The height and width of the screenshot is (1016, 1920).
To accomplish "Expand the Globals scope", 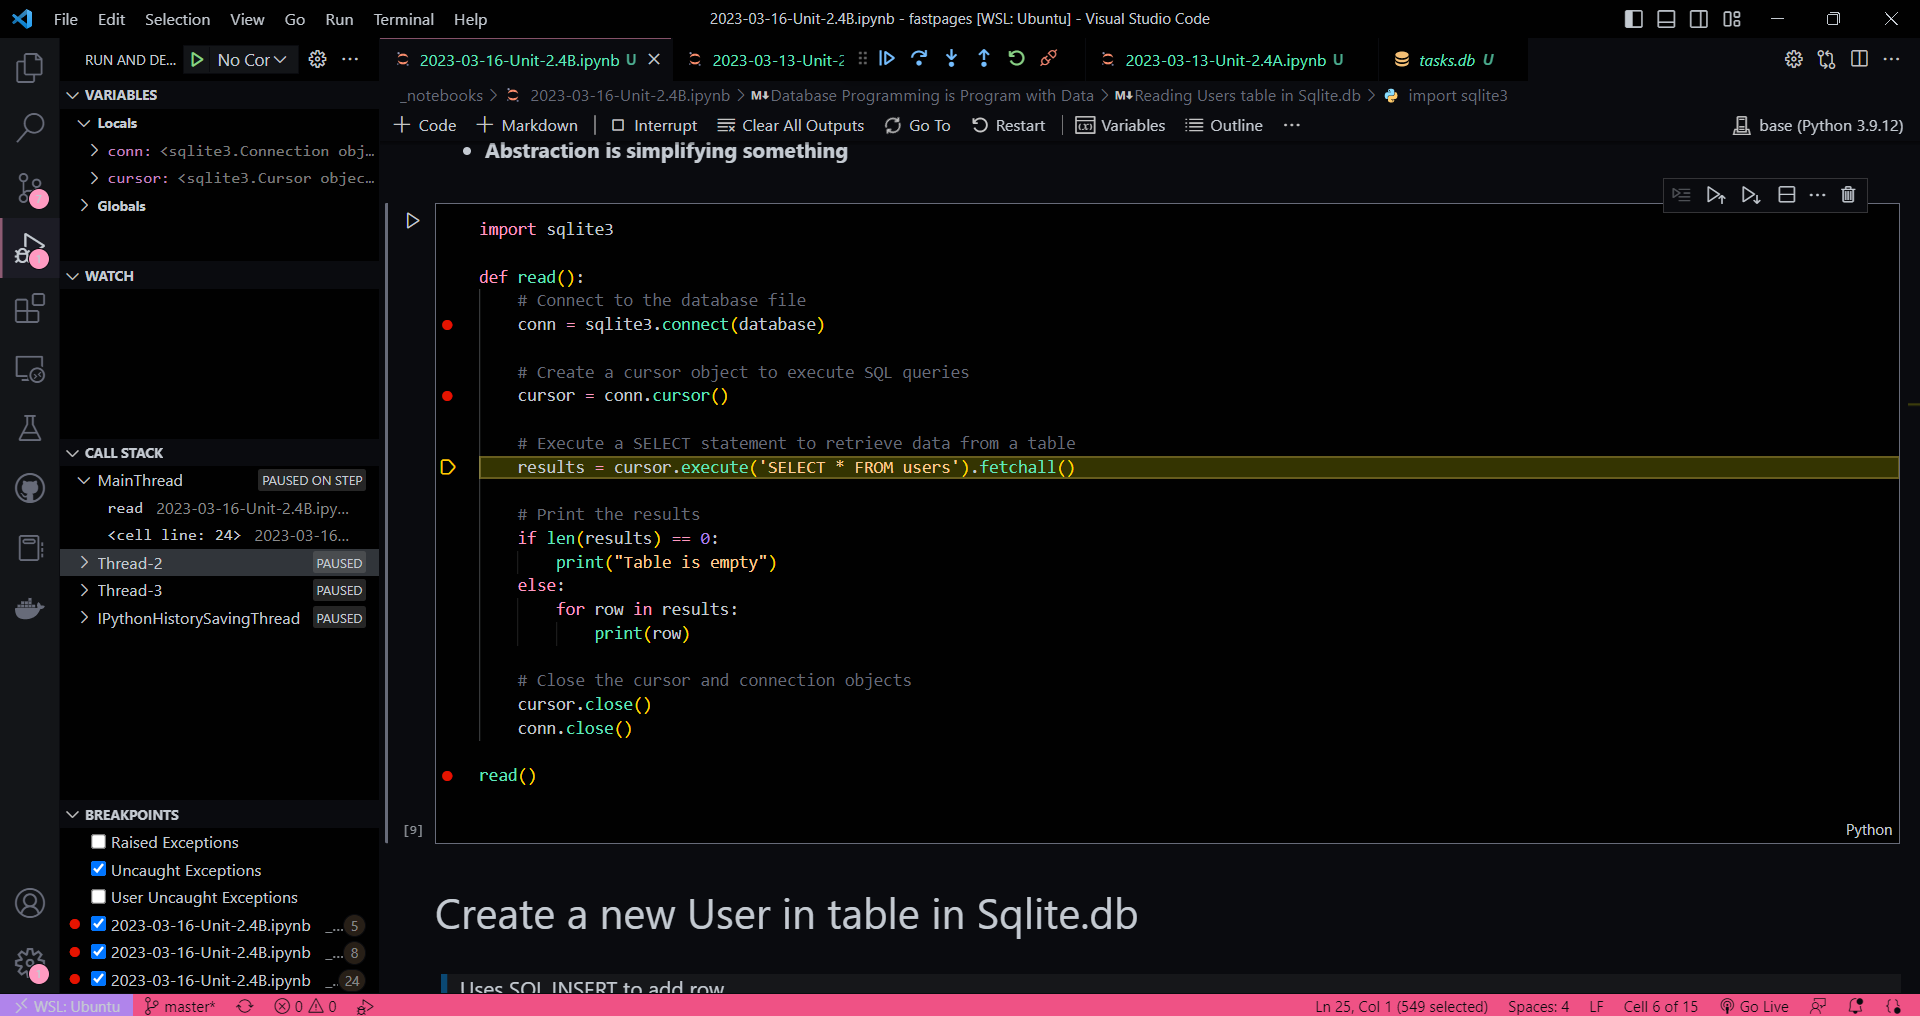I will (84, 206).
